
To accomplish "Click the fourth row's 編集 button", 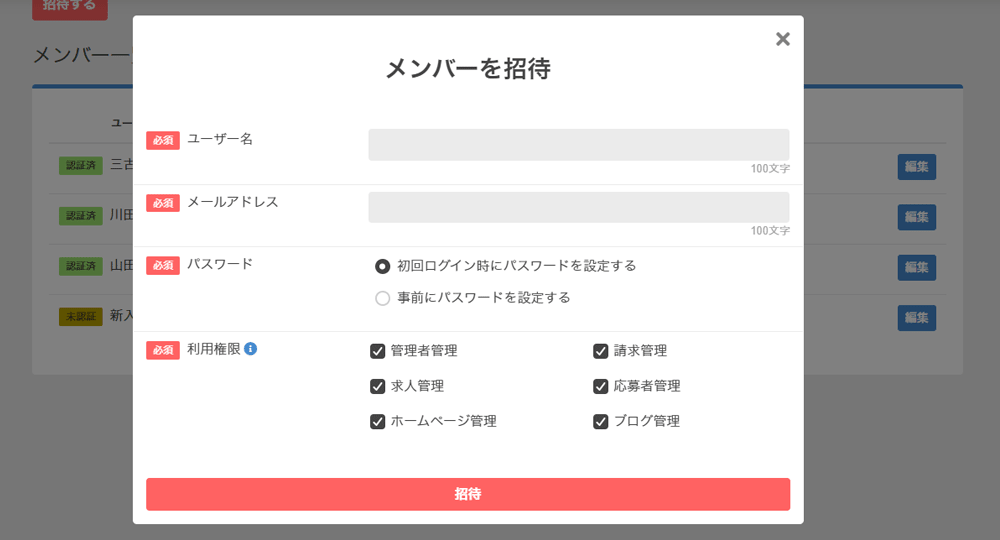I will click(916, 318).
